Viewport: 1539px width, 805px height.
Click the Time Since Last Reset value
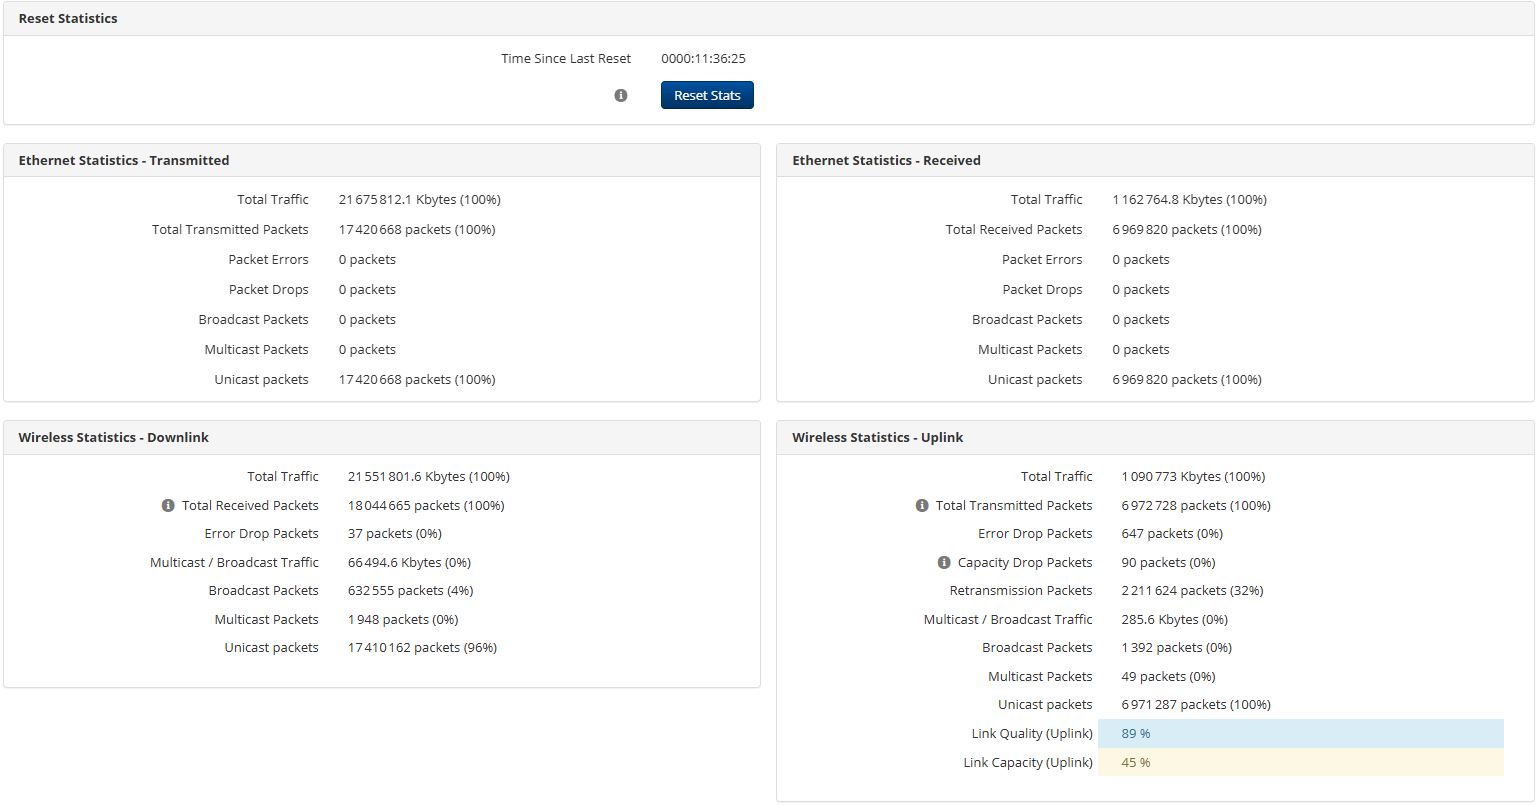(x=703, y=58)
